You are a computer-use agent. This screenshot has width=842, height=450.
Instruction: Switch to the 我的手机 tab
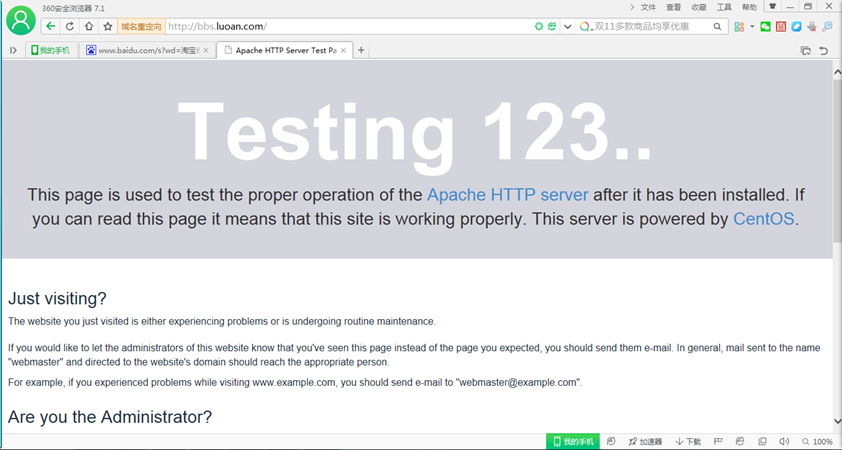pos(51,50)
